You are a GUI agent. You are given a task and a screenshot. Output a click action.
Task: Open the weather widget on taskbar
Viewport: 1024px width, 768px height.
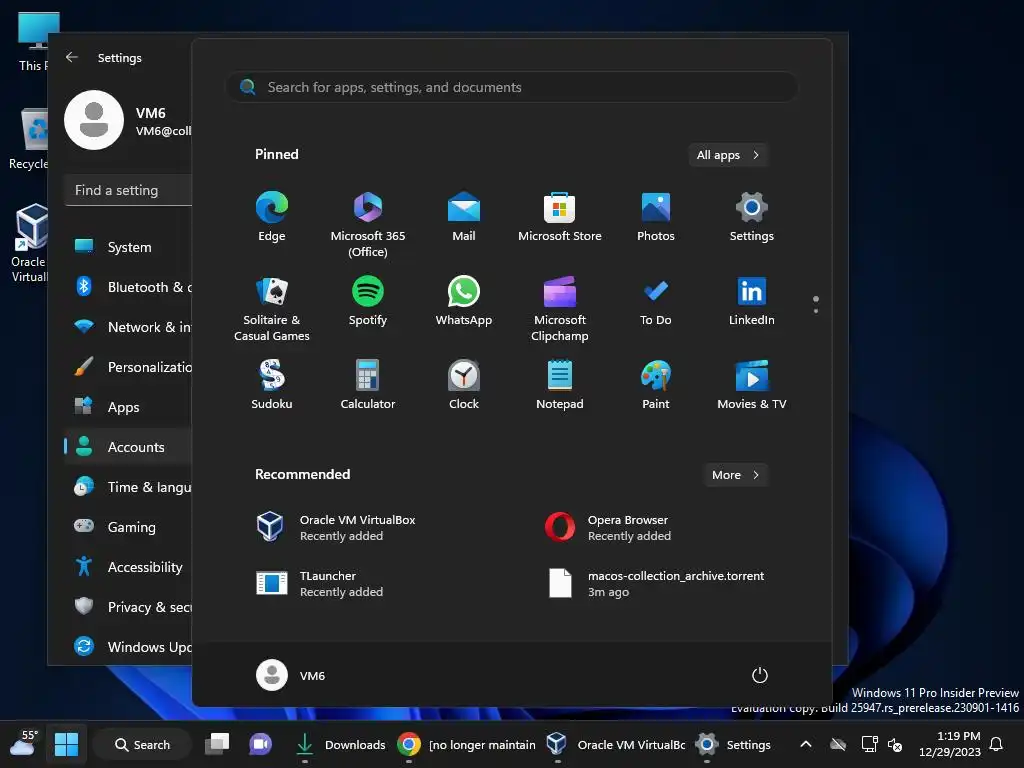point(24,744)
